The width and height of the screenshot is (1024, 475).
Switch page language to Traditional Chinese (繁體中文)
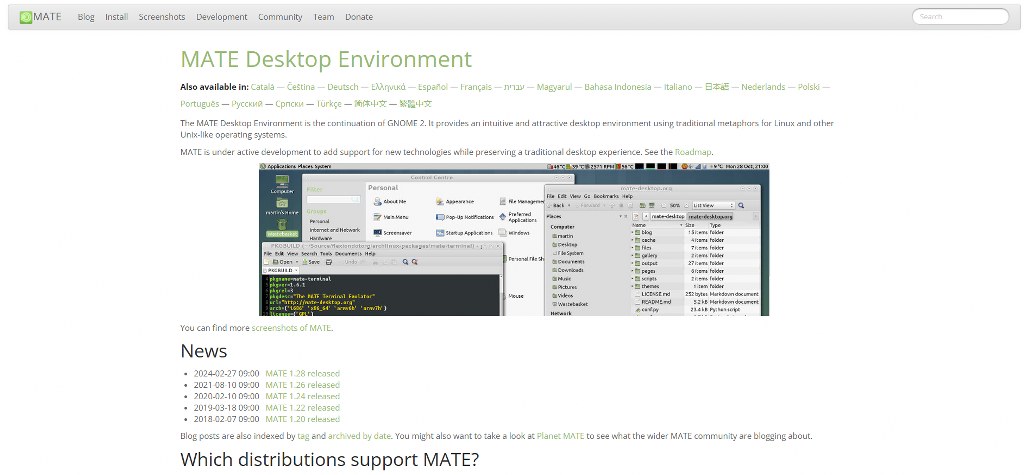(415, 104)
